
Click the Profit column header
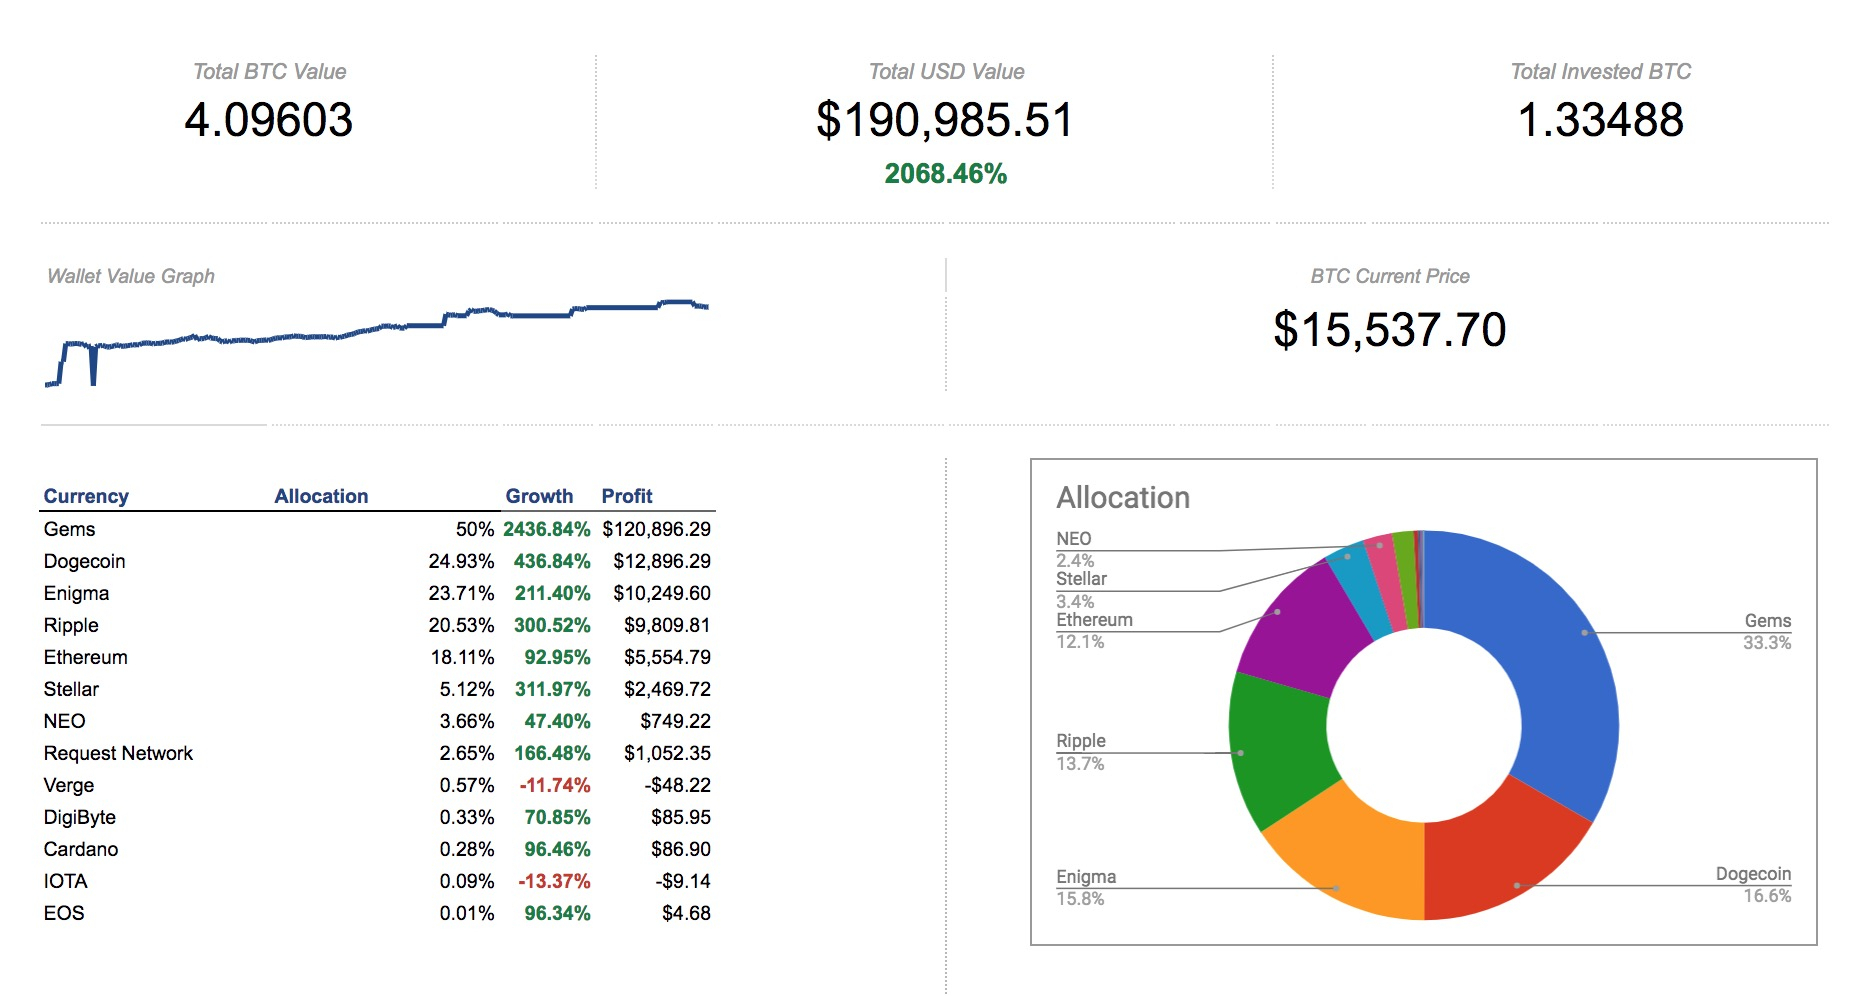(627, 496)
